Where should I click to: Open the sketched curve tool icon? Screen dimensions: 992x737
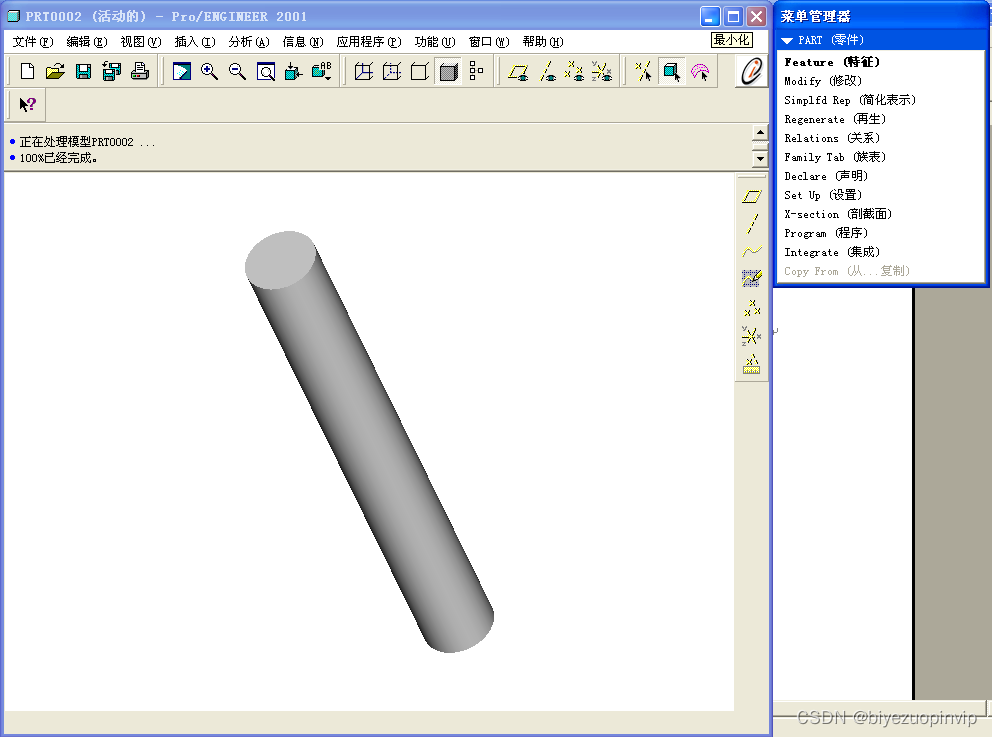[752, 279]
